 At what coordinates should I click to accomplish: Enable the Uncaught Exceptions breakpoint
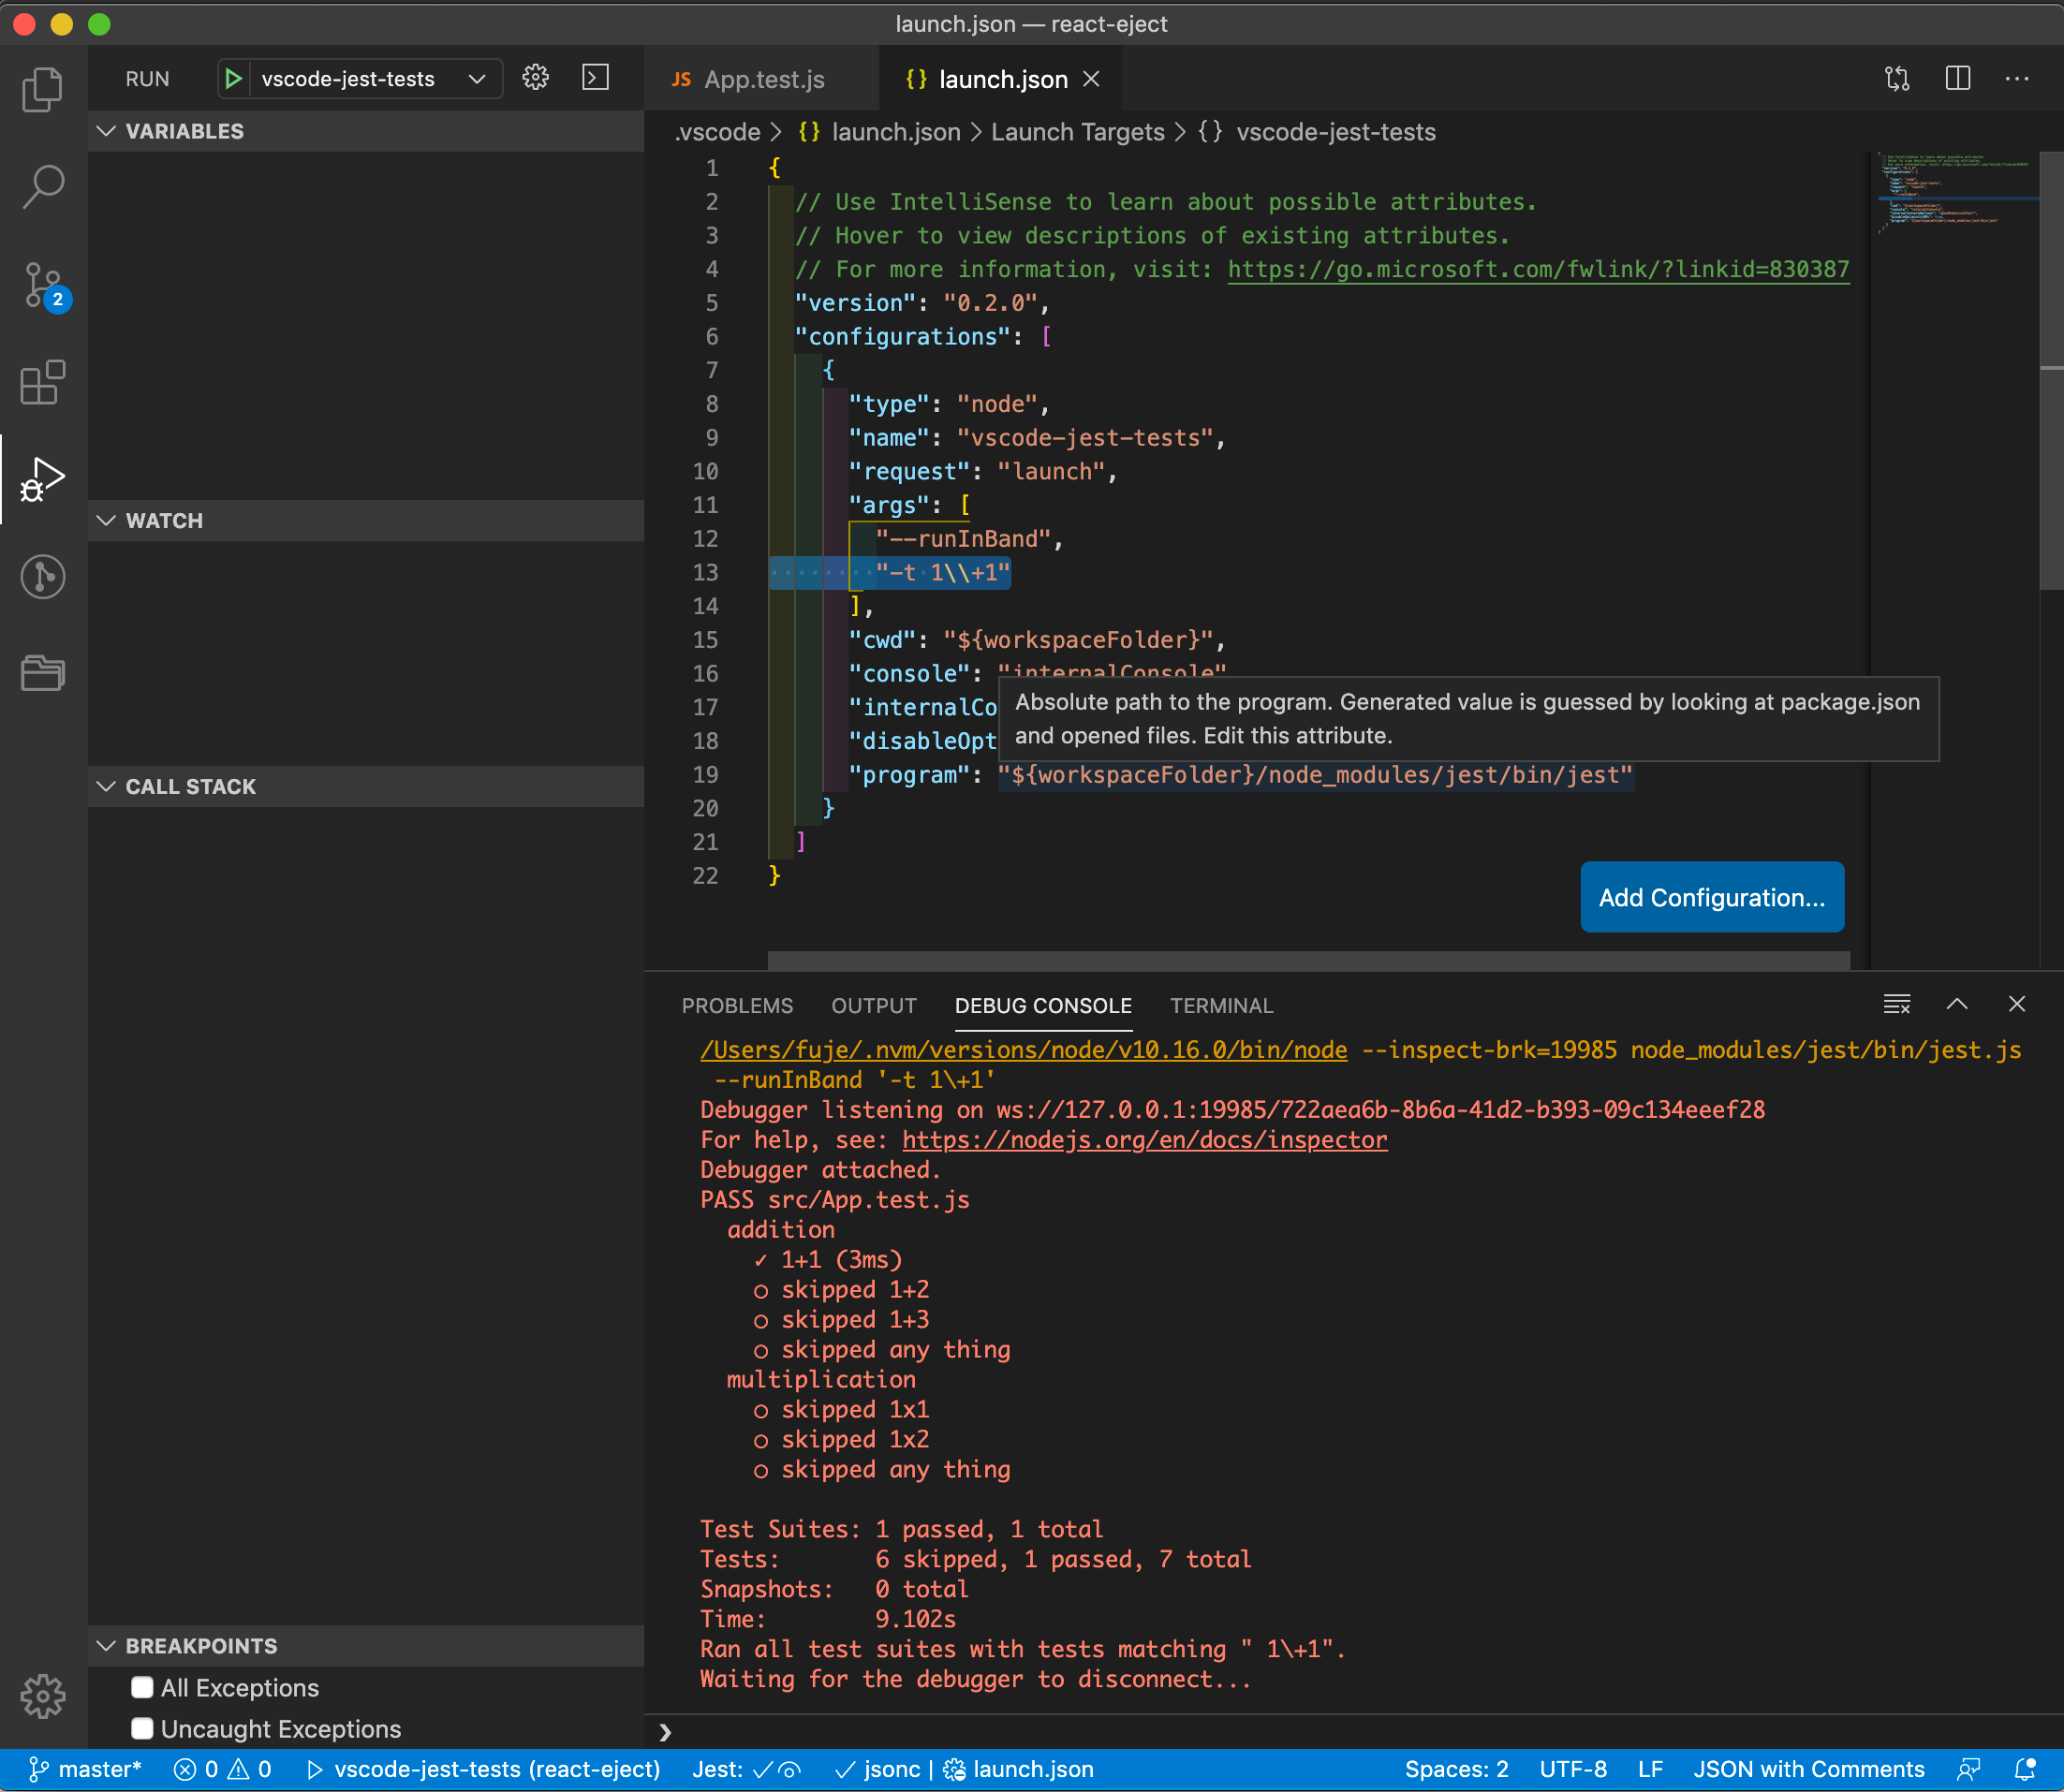[142, 1728]
